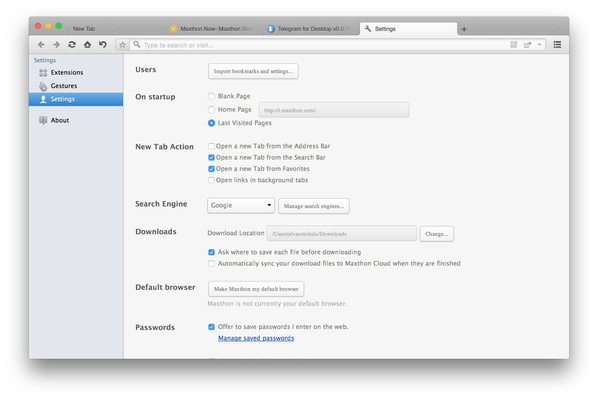Bookmark page with the star icon
This screenshot has width=598, height=400.
tap(122, 45)
